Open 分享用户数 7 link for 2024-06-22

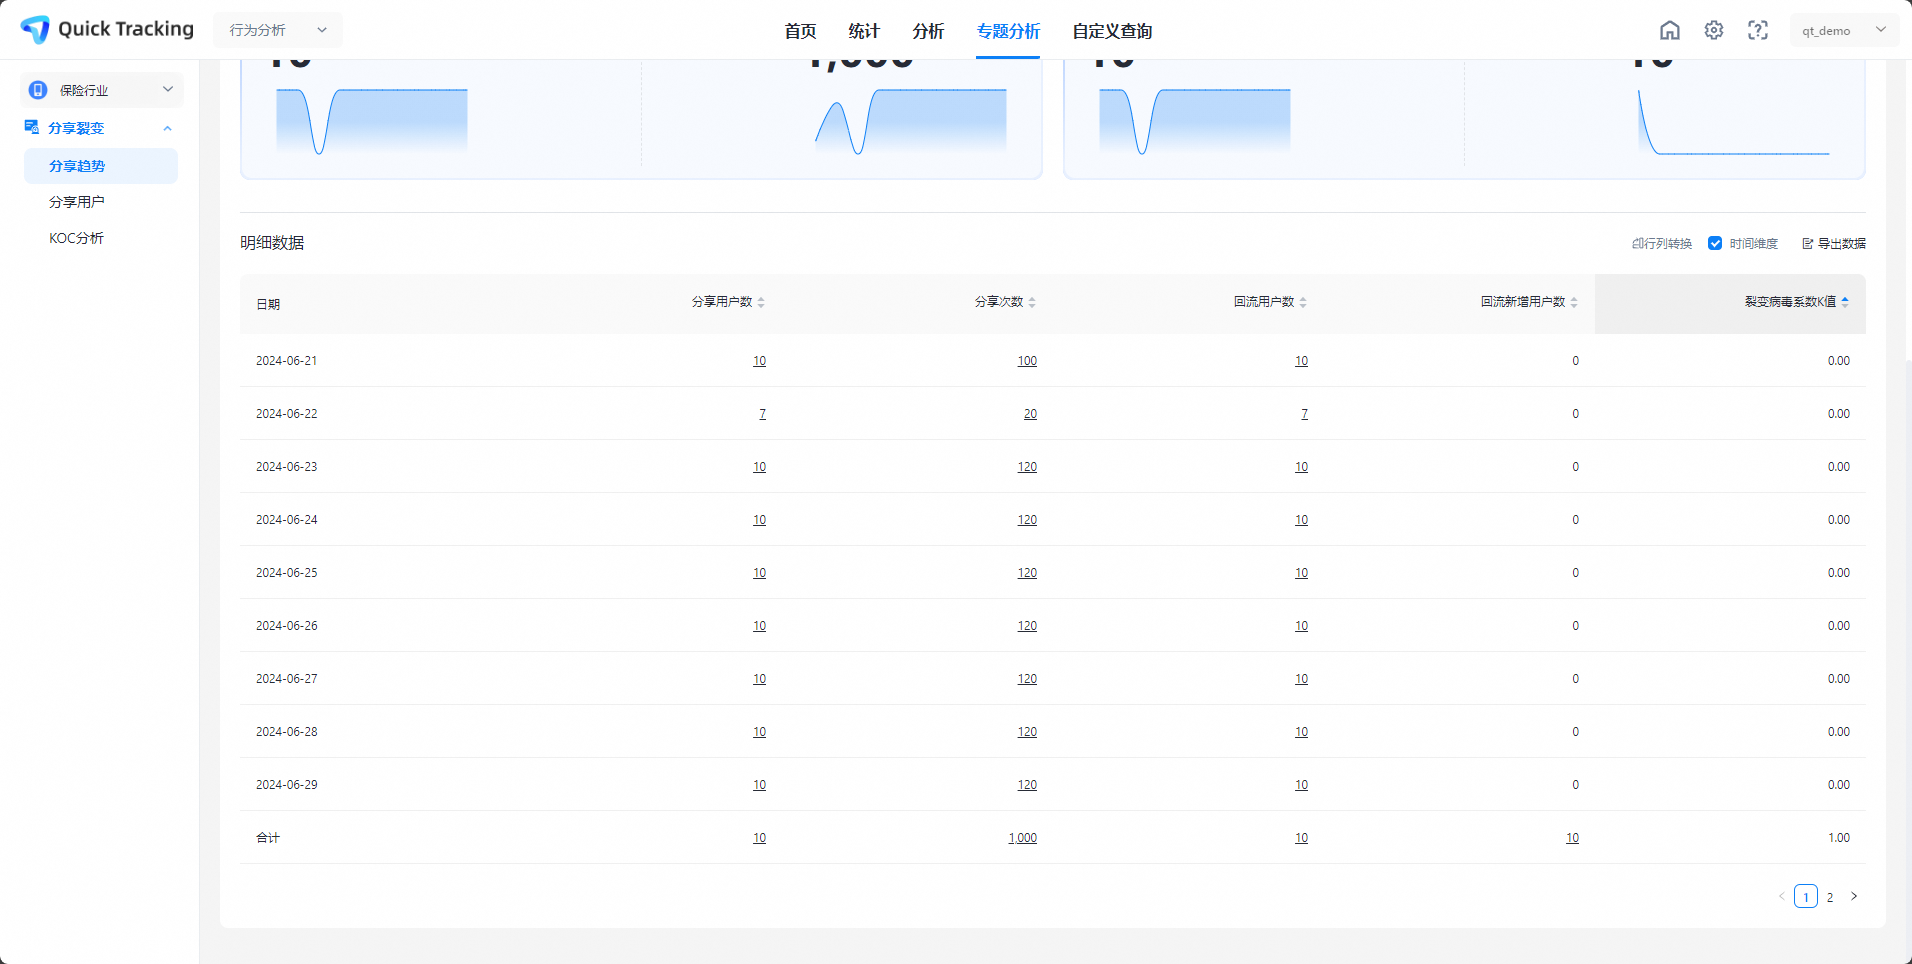click(x=762, y=414)
